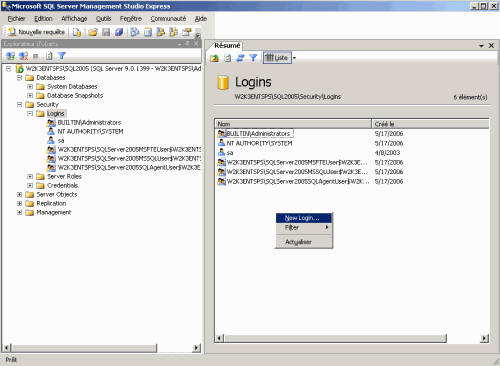
Task: Open the Fichier menu
Action: pyautogui.click(x=16, y=19)
